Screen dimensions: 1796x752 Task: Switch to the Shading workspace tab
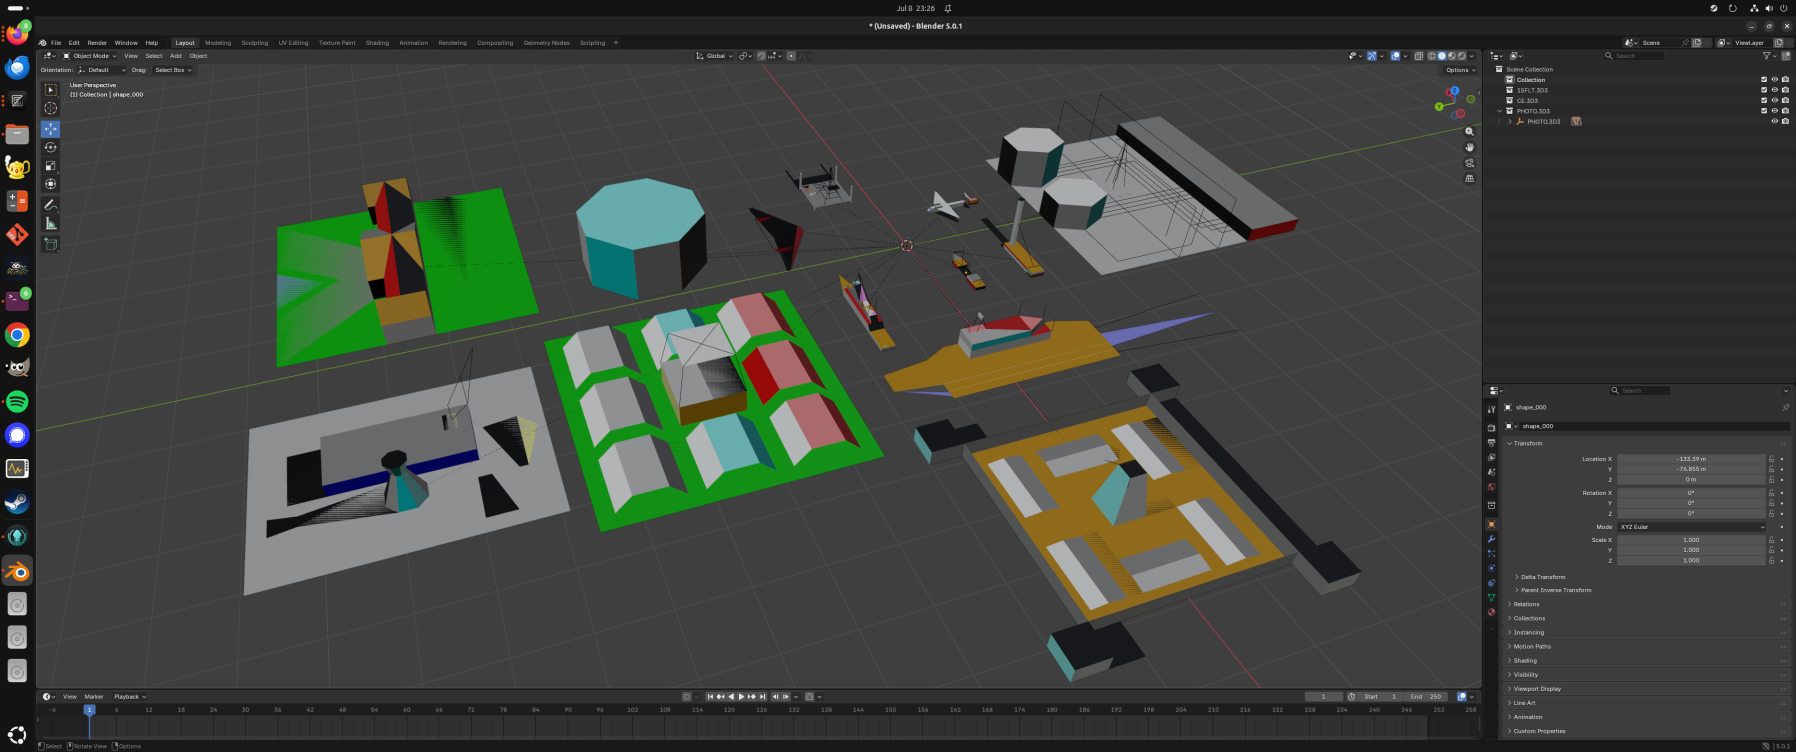click(x=377, y=43)
